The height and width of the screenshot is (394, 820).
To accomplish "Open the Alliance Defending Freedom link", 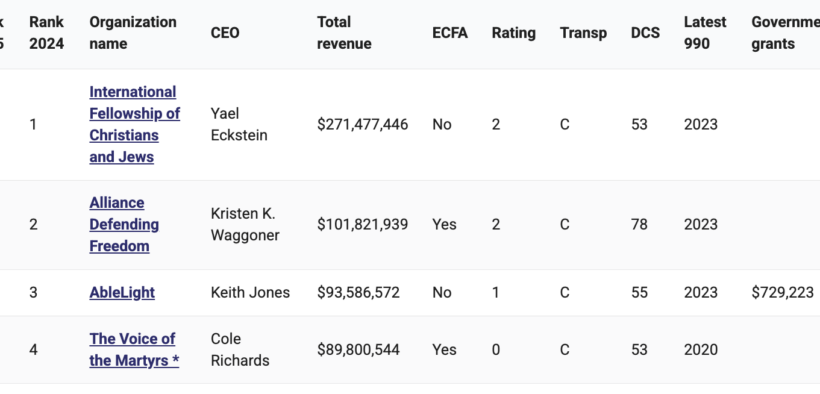I will pyautogui.click(x=124, y=224).
